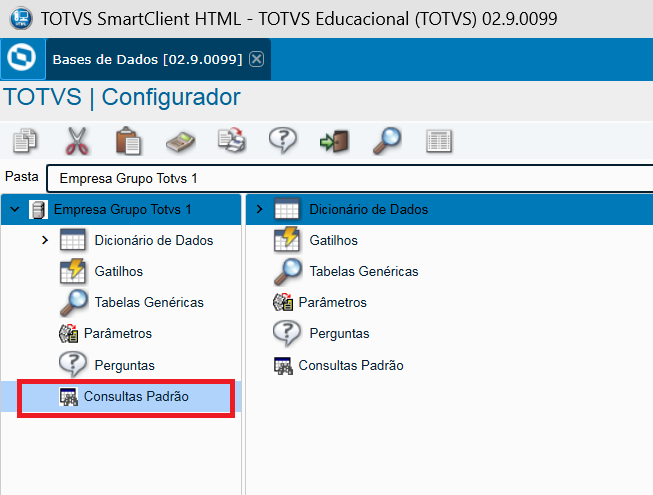Viewport: 653px width, 495px height.
Task: Click Dicionário de Dados table icon in left tree
Action: click(x=73, y=240)
